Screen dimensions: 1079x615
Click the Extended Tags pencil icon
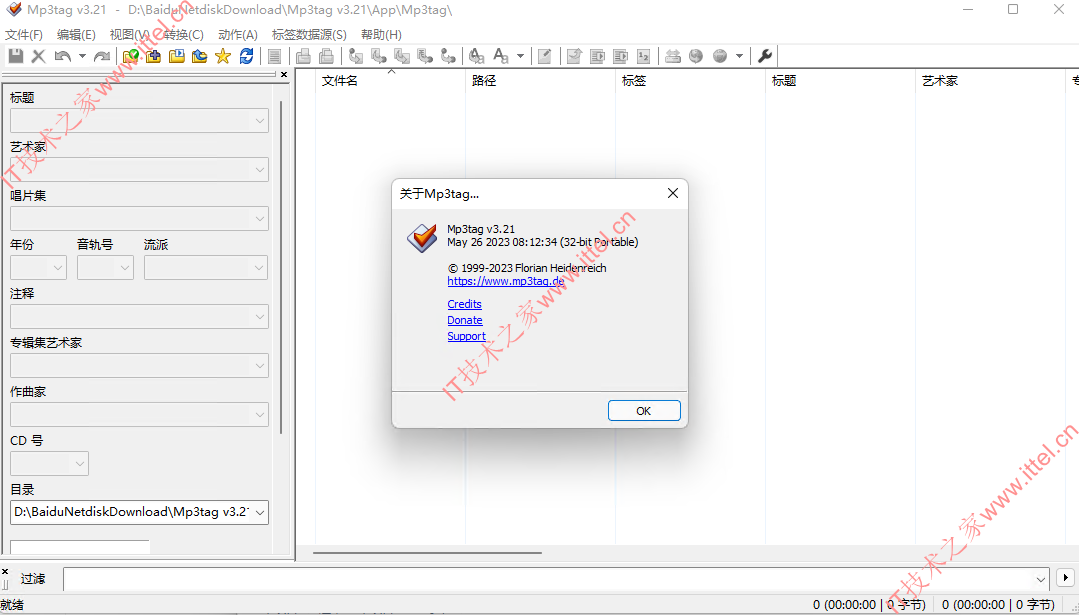pos(544,56)
